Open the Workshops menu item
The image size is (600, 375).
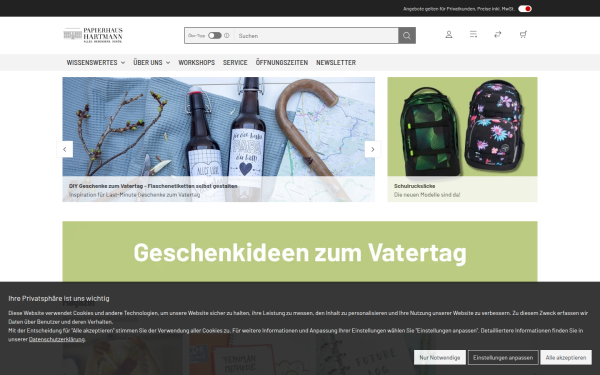[x=196, y=62]
